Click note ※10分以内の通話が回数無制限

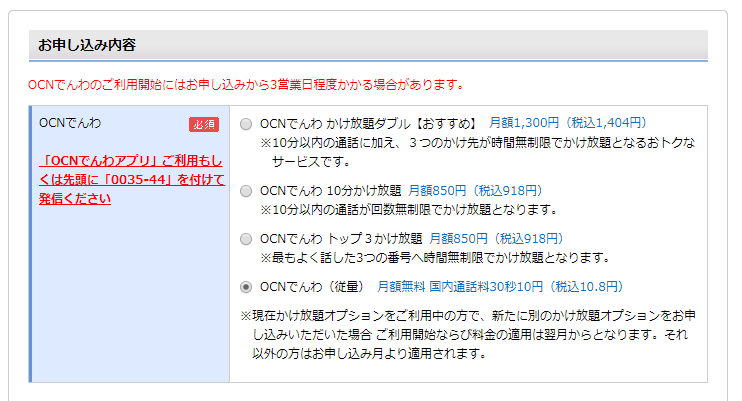tap(409, 209)
